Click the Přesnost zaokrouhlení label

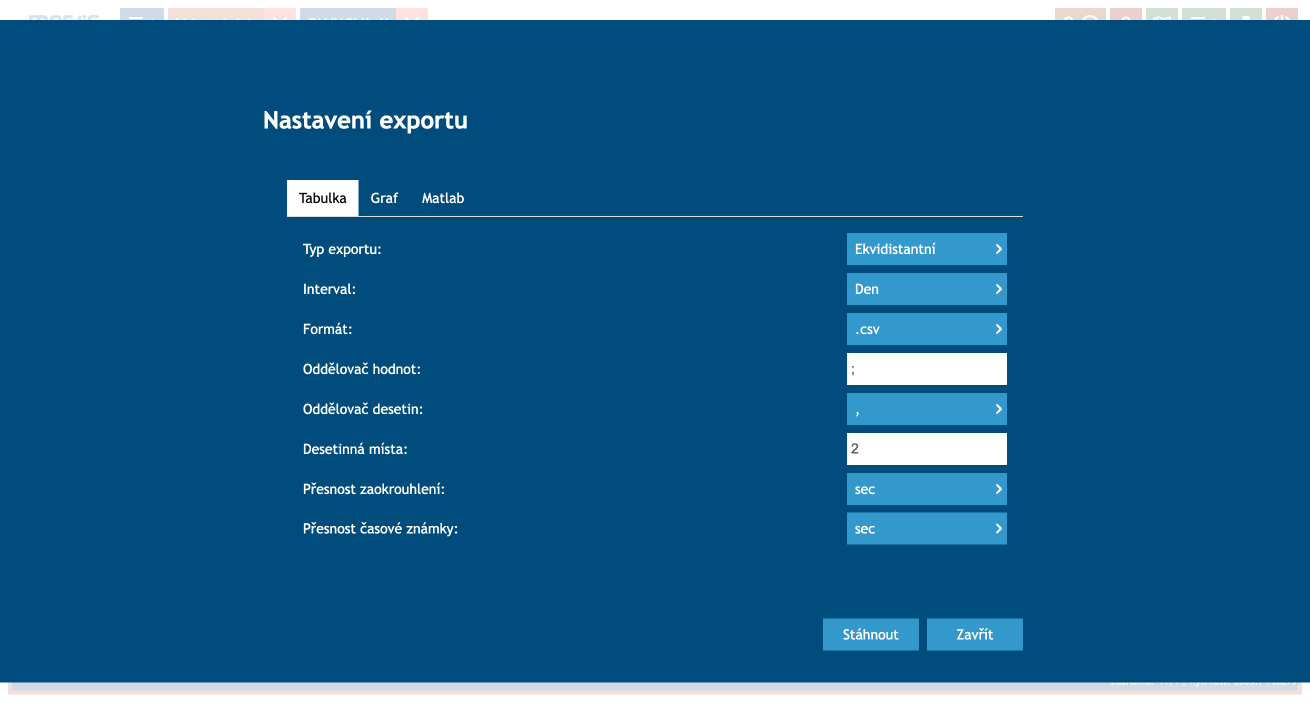click(x=374, y=489)
